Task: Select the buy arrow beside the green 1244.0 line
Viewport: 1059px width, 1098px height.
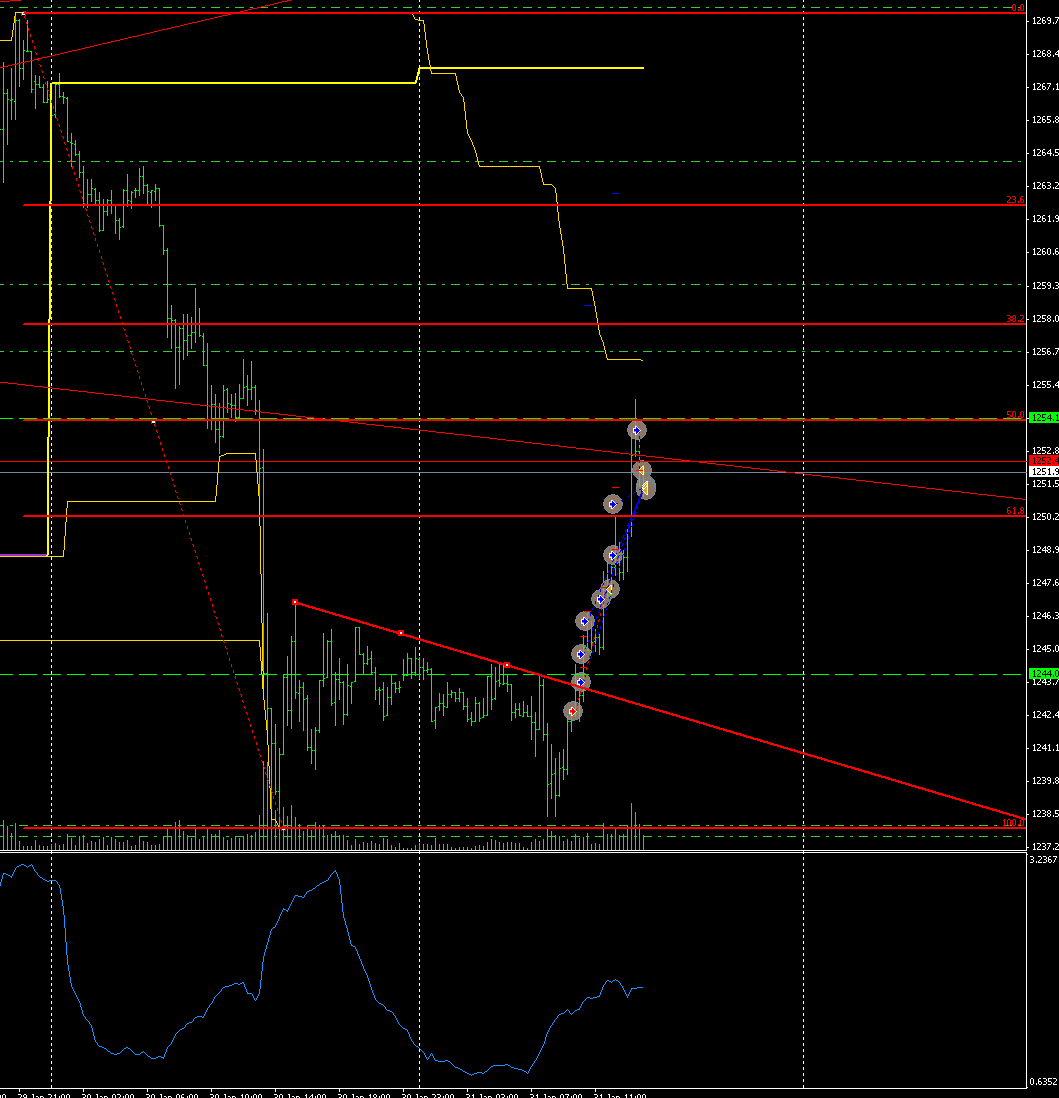Action: coord(580,681)
